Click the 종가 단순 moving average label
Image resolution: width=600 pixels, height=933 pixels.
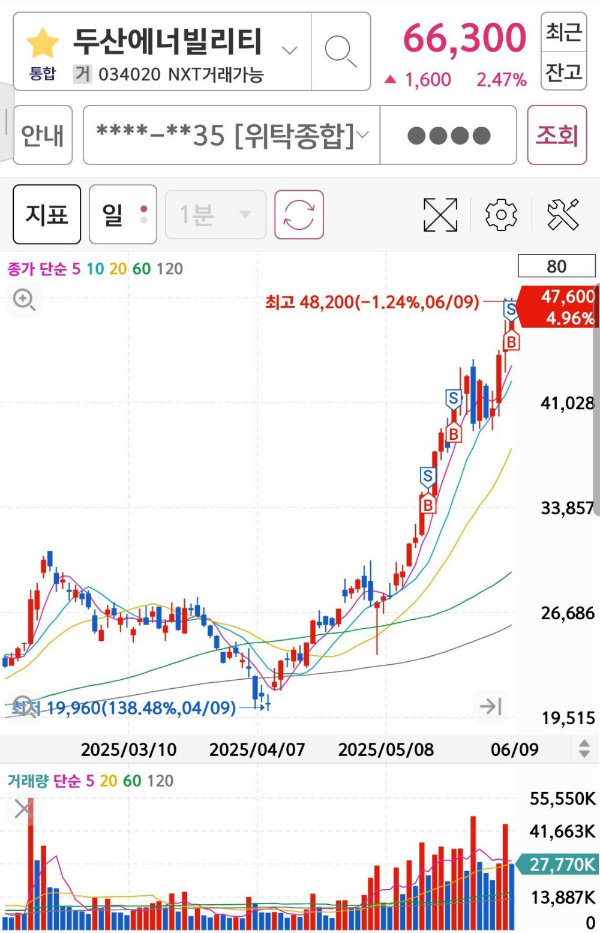(38, 269)
